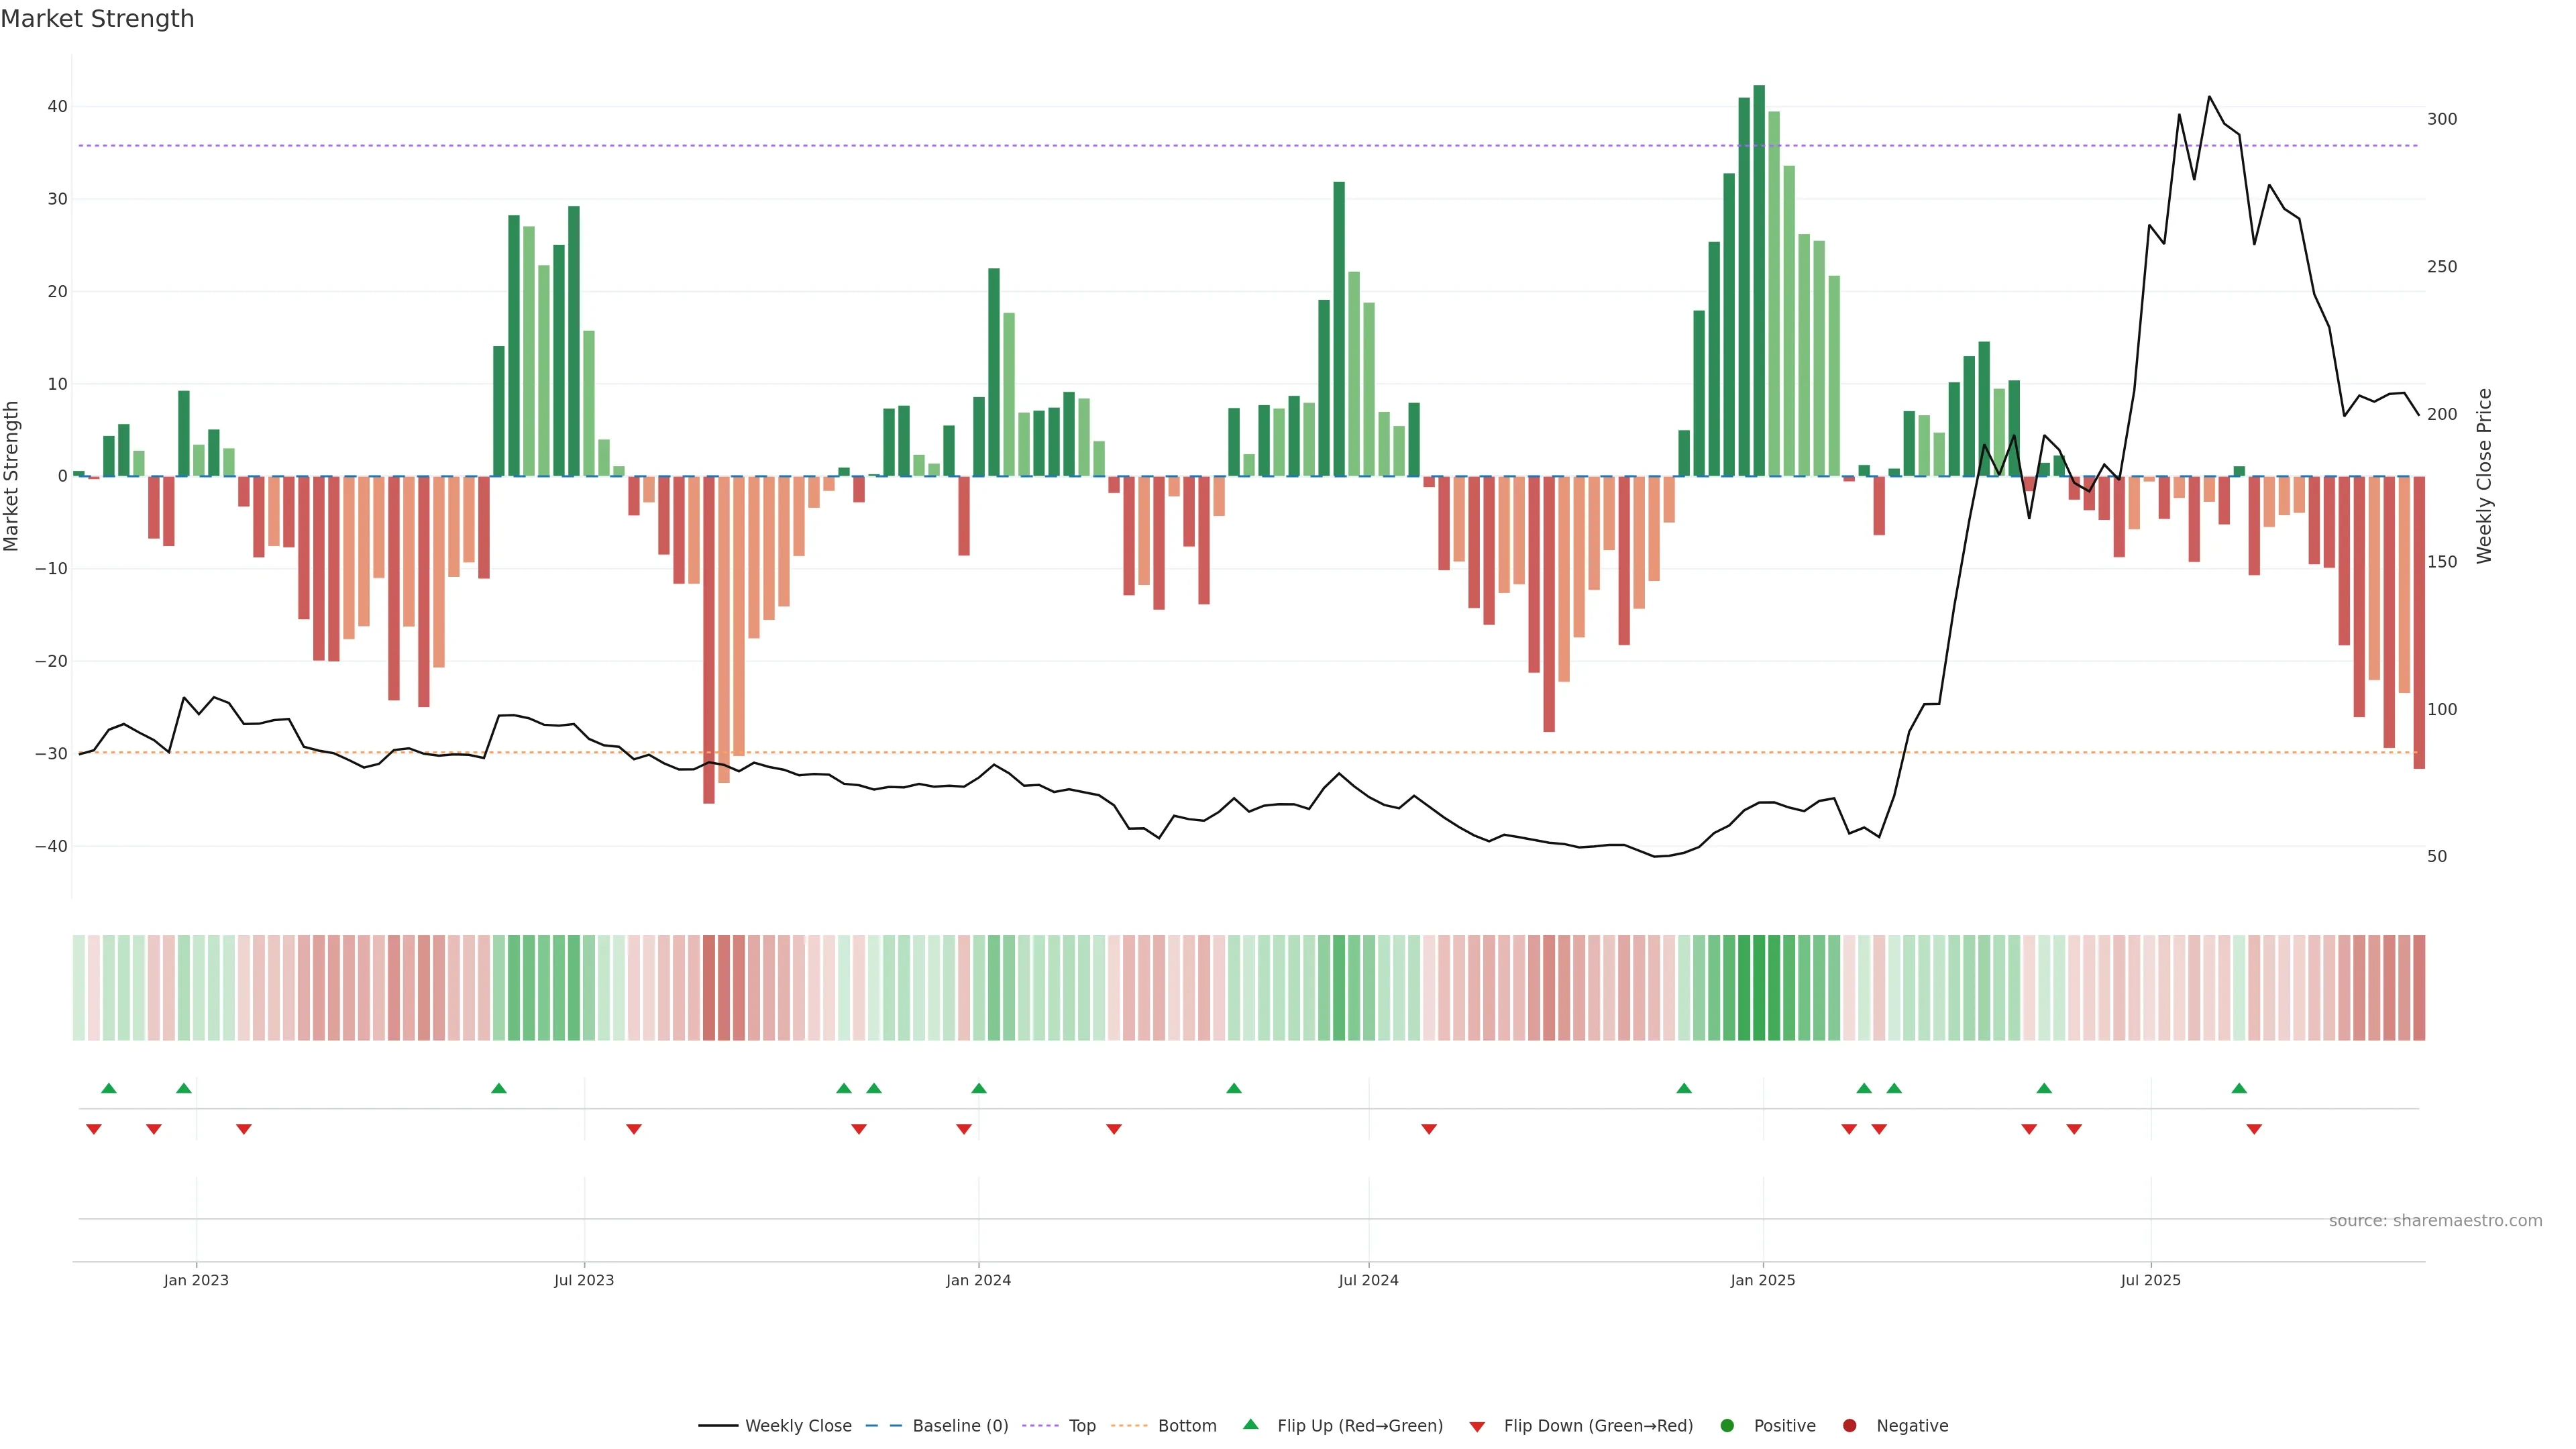Click the Market Strength chart title

97,19
